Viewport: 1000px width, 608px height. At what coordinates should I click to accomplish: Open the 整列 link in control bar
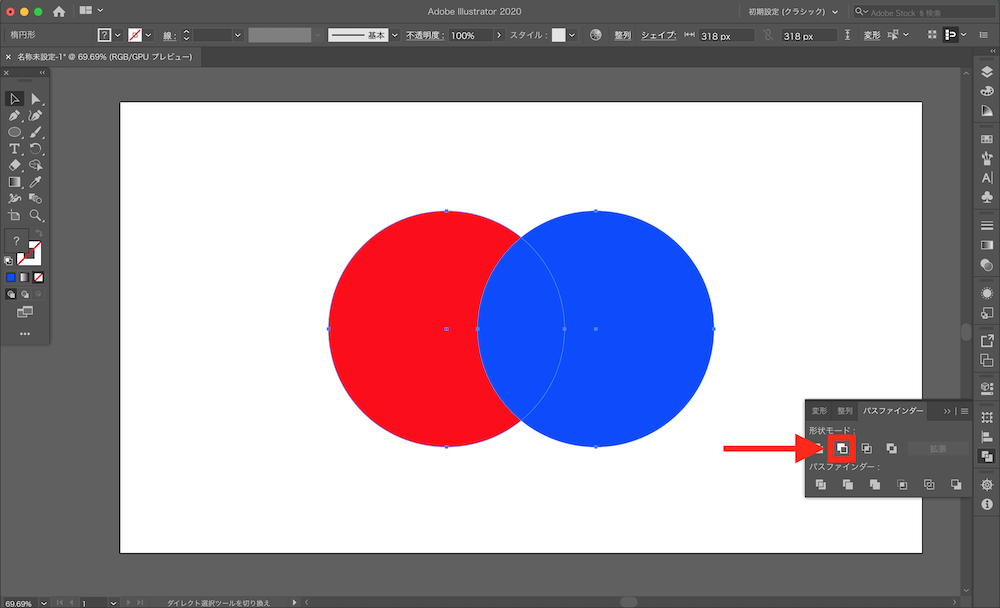click(622, 35)
